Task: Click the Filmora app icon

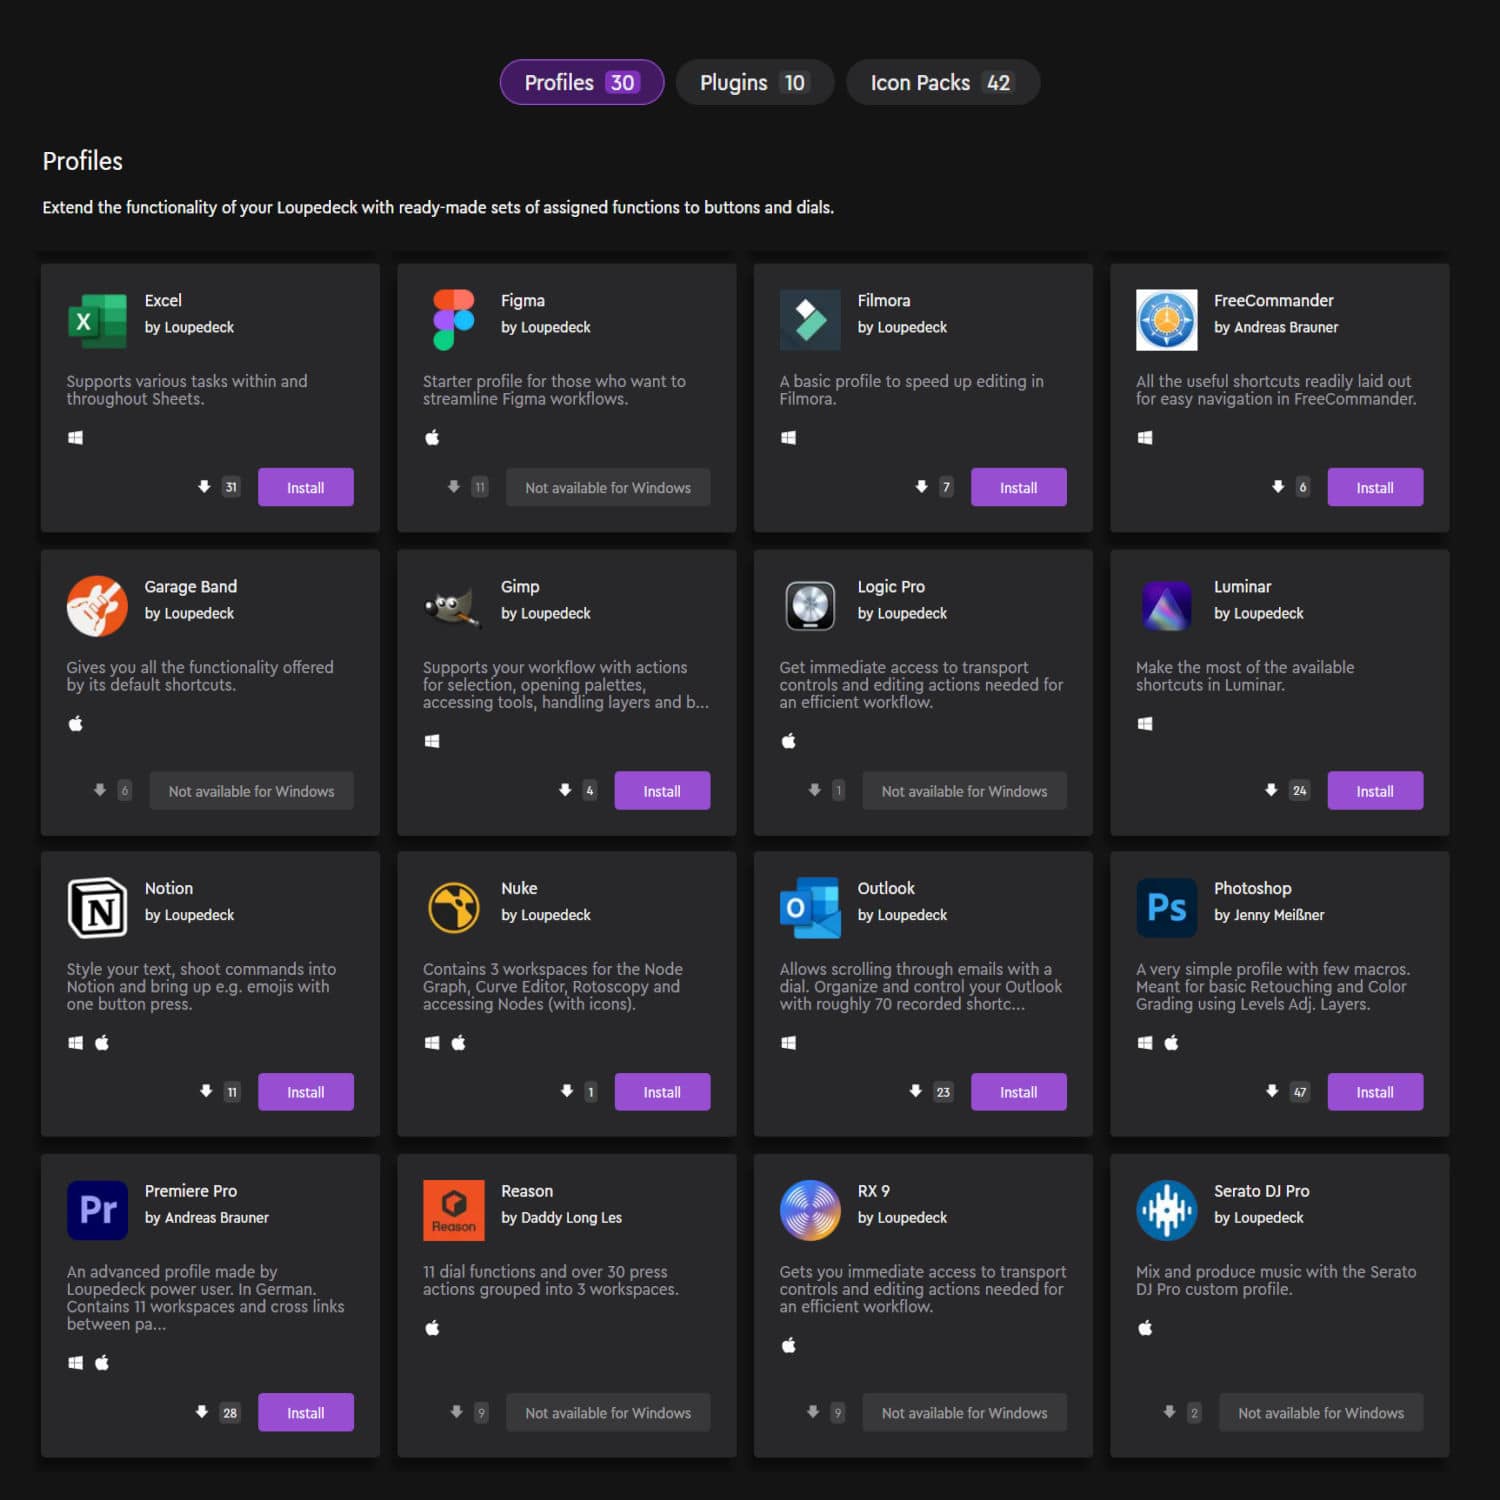Action: click(x=810, y=320)
